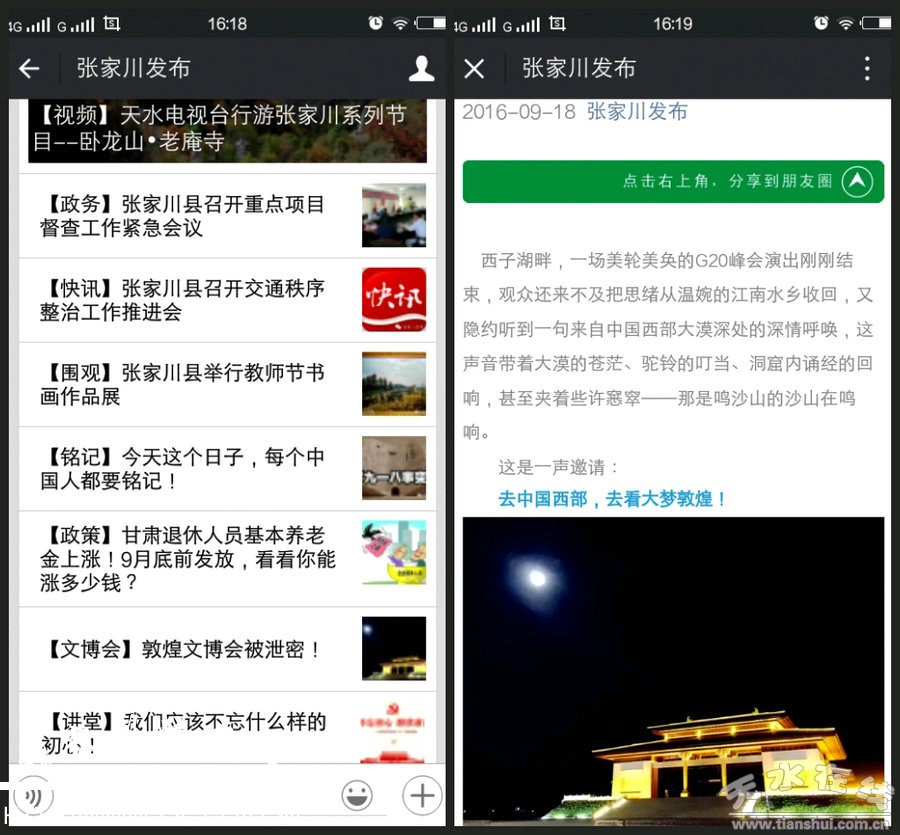This screenshot has height=835, width=900.
Task: Tap the back arrow in left header
Action: [x=29, y=68]
